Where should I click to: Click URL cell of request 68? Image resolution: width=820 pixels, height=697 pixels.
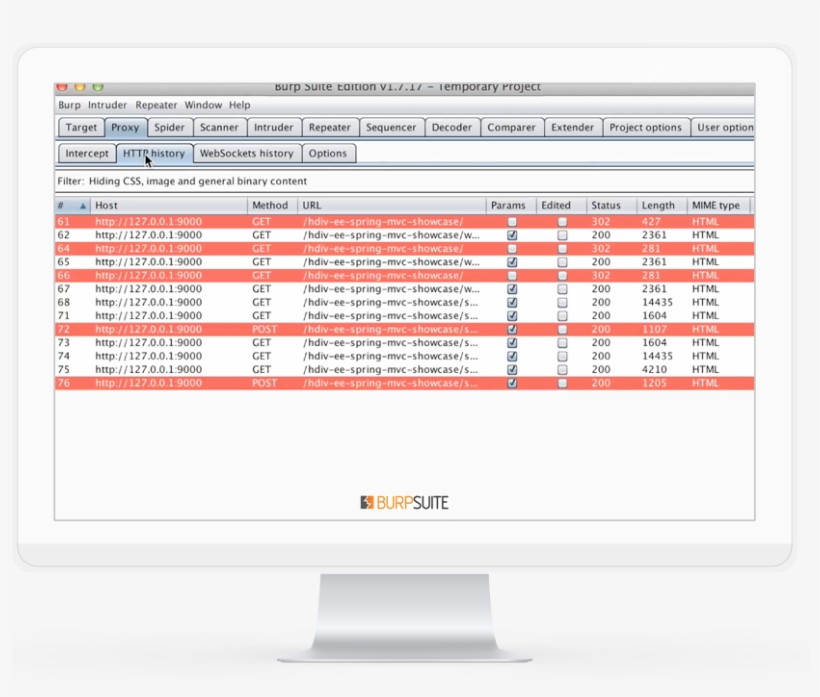pyautogui.click(x=390, y=302)
